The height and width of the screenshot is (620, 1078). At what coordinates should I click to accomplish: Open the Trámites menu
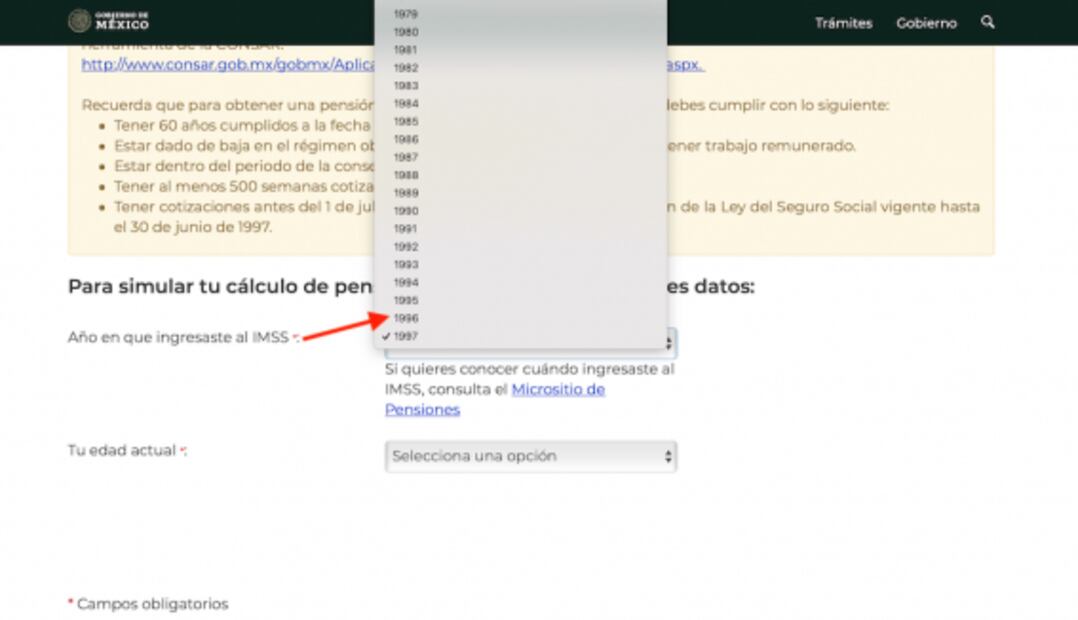pos(843,23)
